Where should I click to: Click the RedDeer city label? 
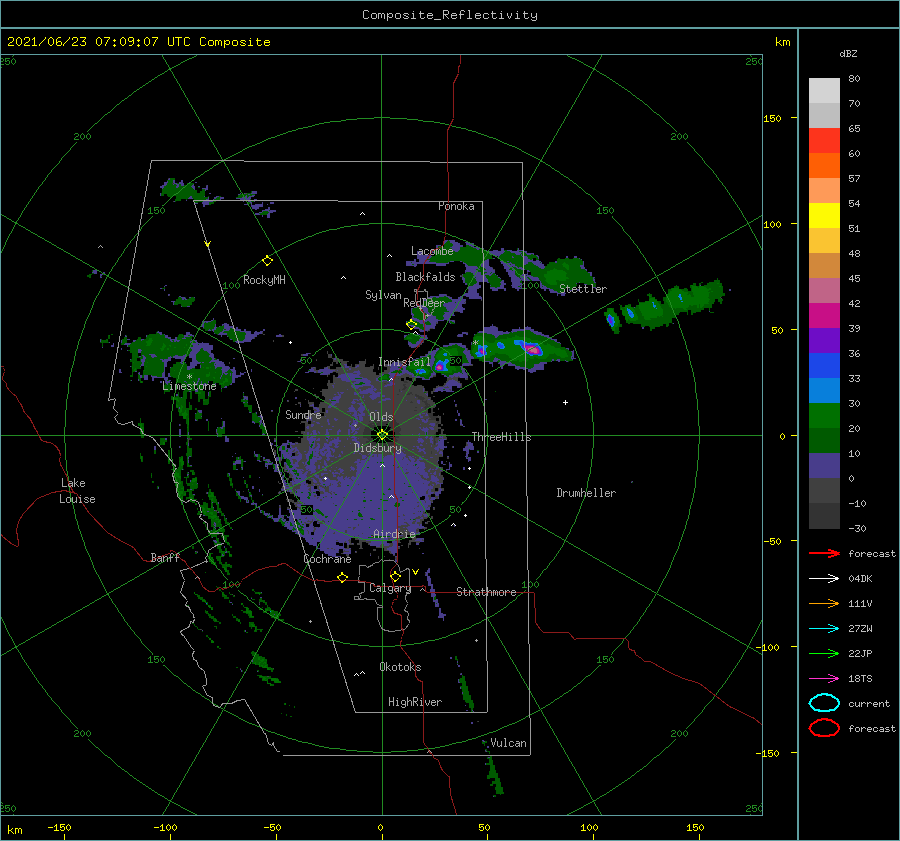[x=424, y=303]
